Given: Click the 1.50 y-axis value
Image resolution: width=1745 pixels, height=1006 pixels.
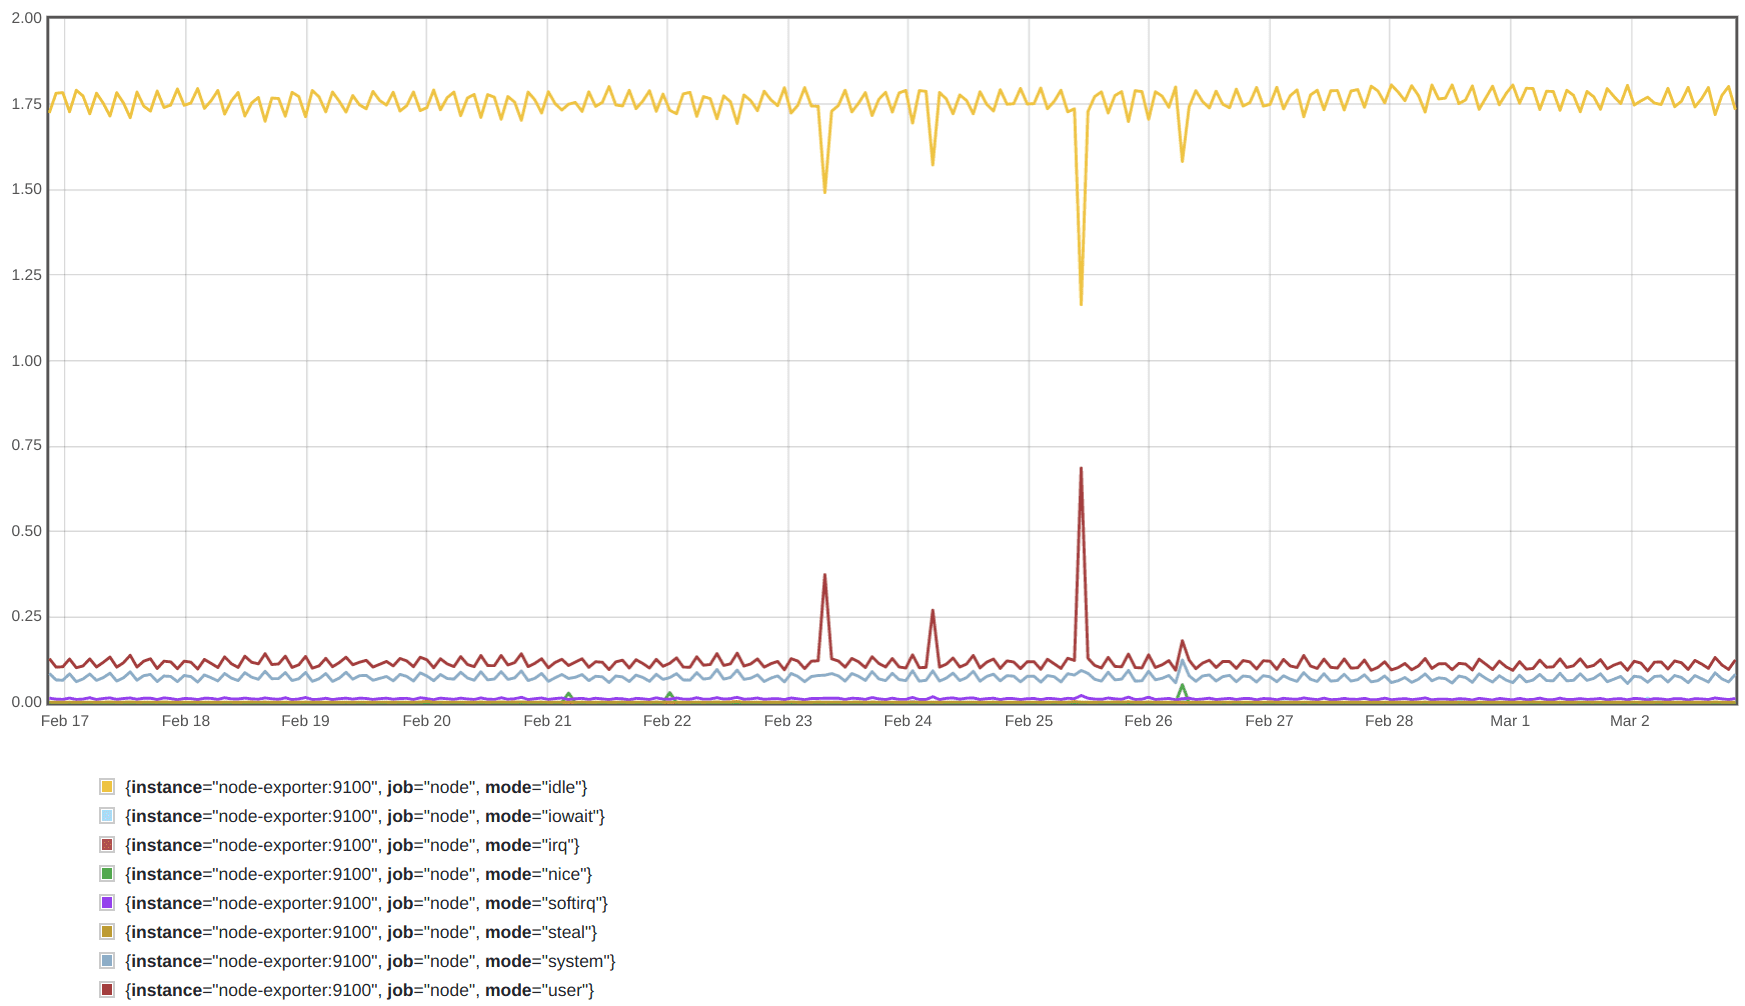Looking at the screenshot, I should (27, 189).
